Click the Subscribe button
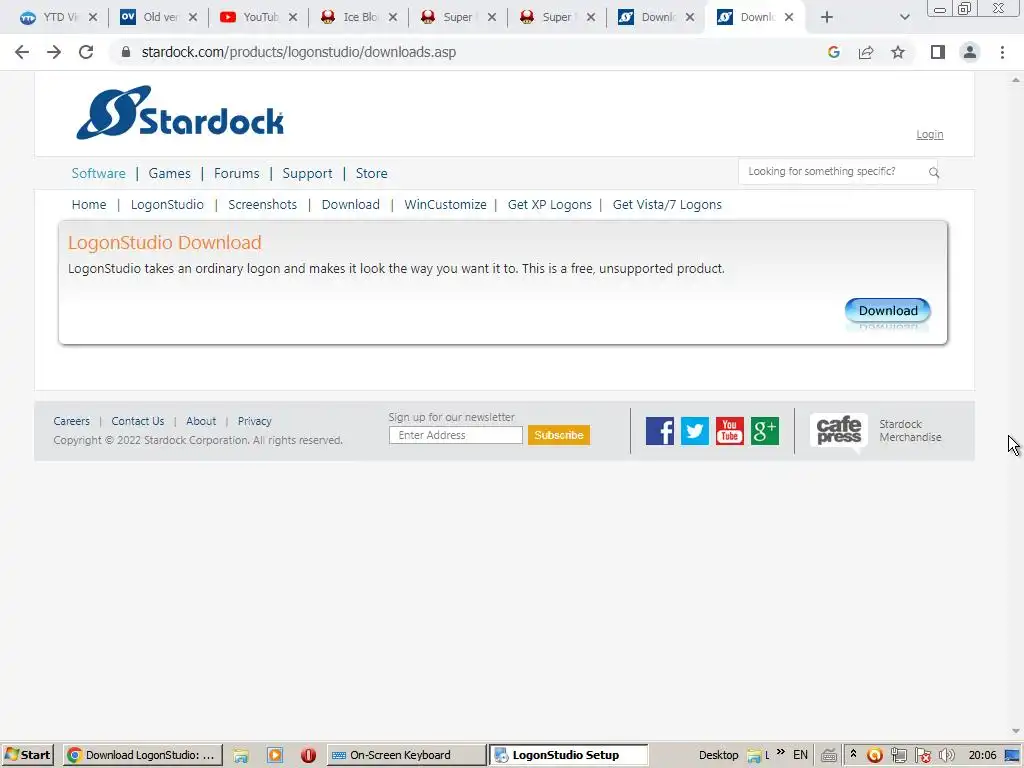The image size is (1024, 768). click(559, 435)
